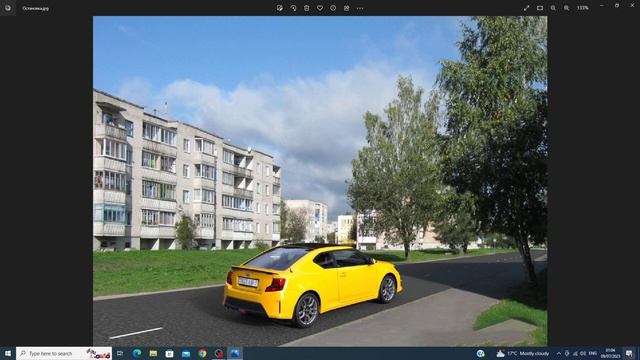Zoom out with the minus magnifier
Viewport: 640px width, 360px height.
(553, 8)
